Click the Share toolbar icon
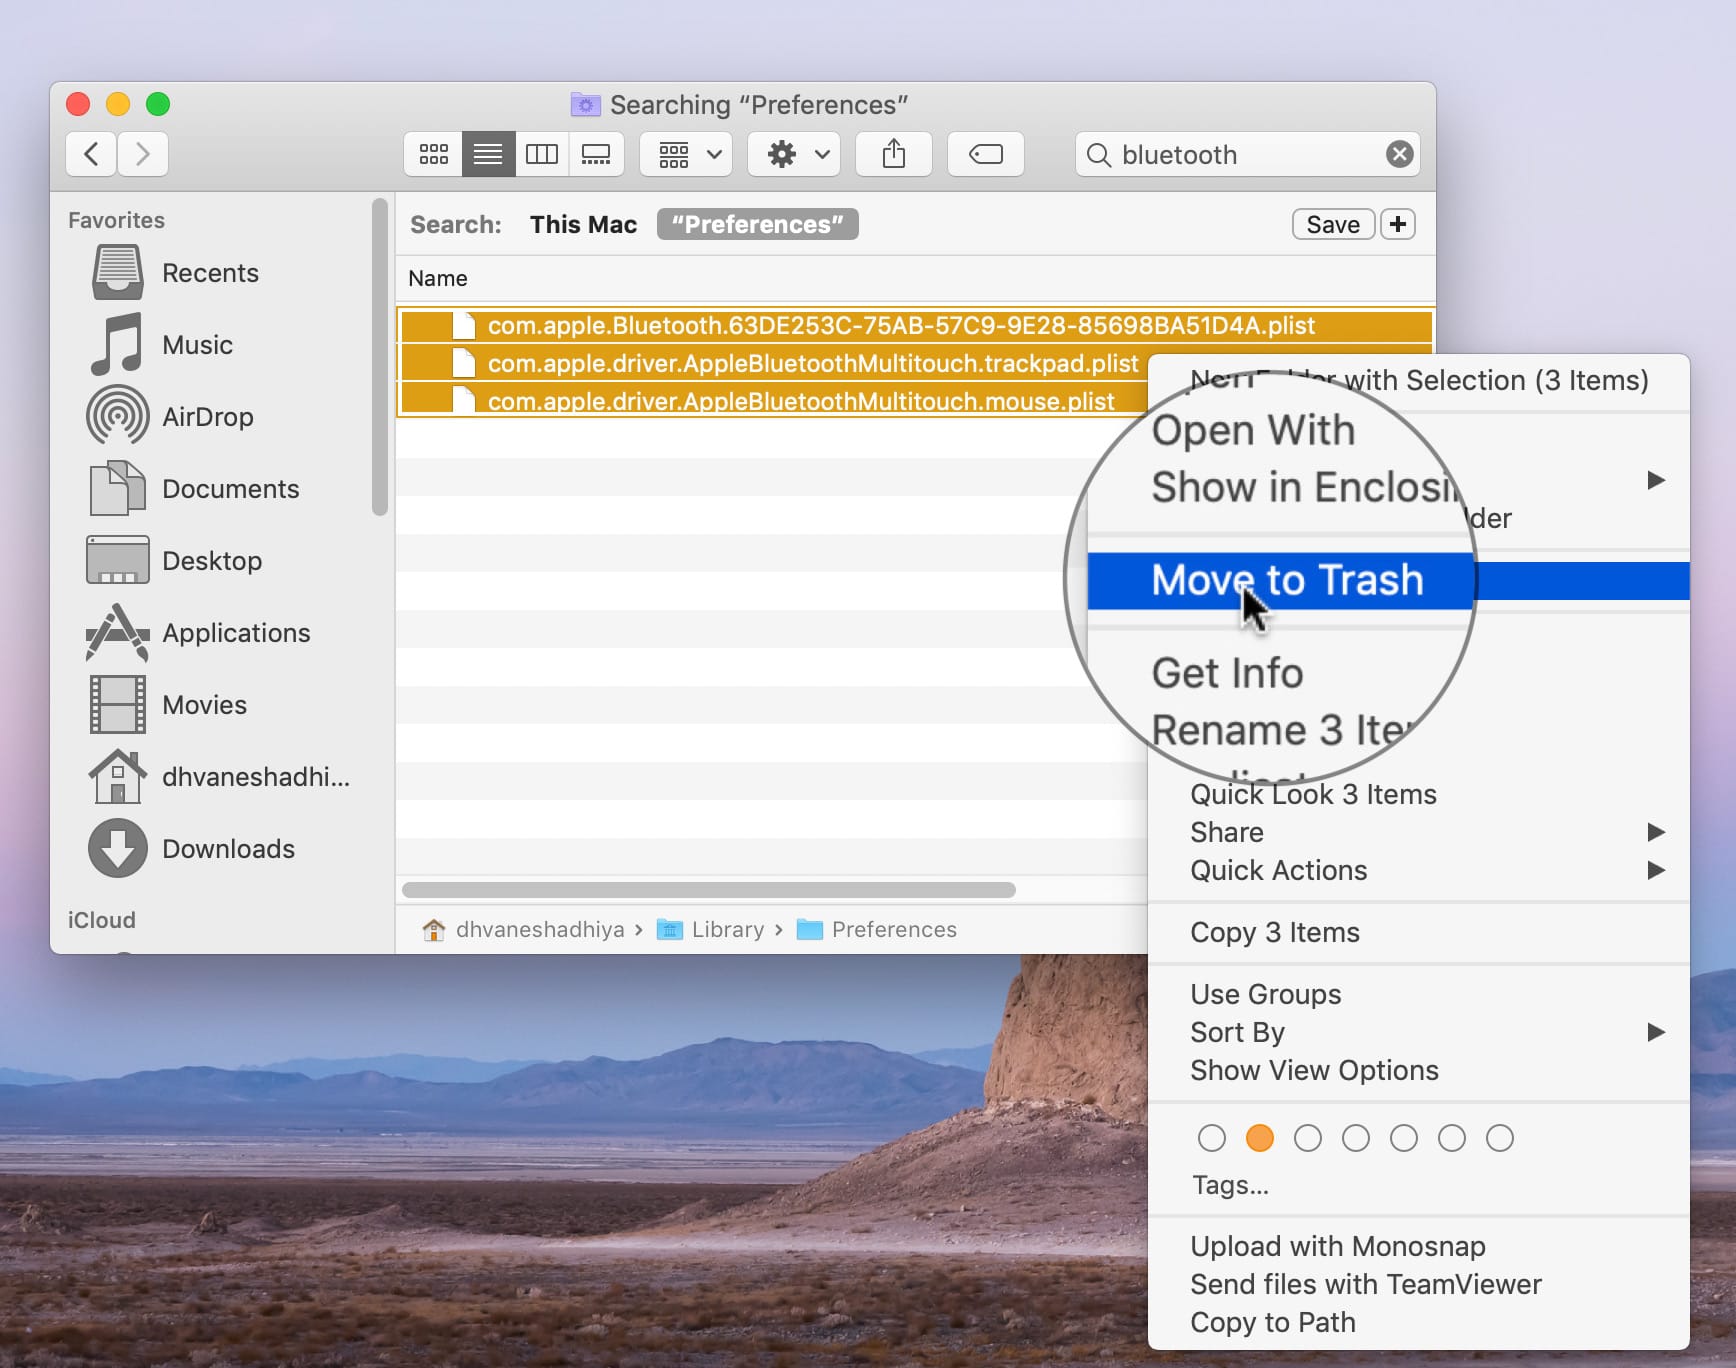Viewport: 1736px width, 1368px height. (x=893, y=154)
